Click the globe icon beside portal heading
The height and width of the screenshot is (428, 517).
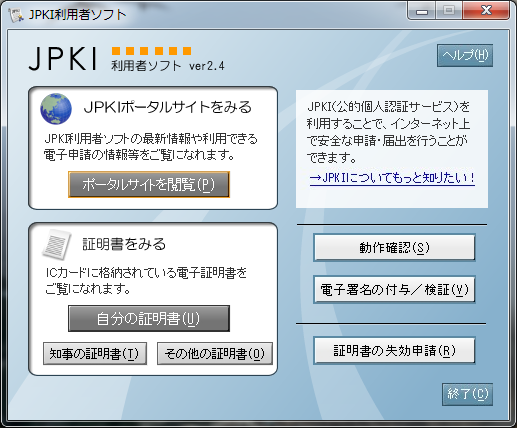tap(56, 109)
